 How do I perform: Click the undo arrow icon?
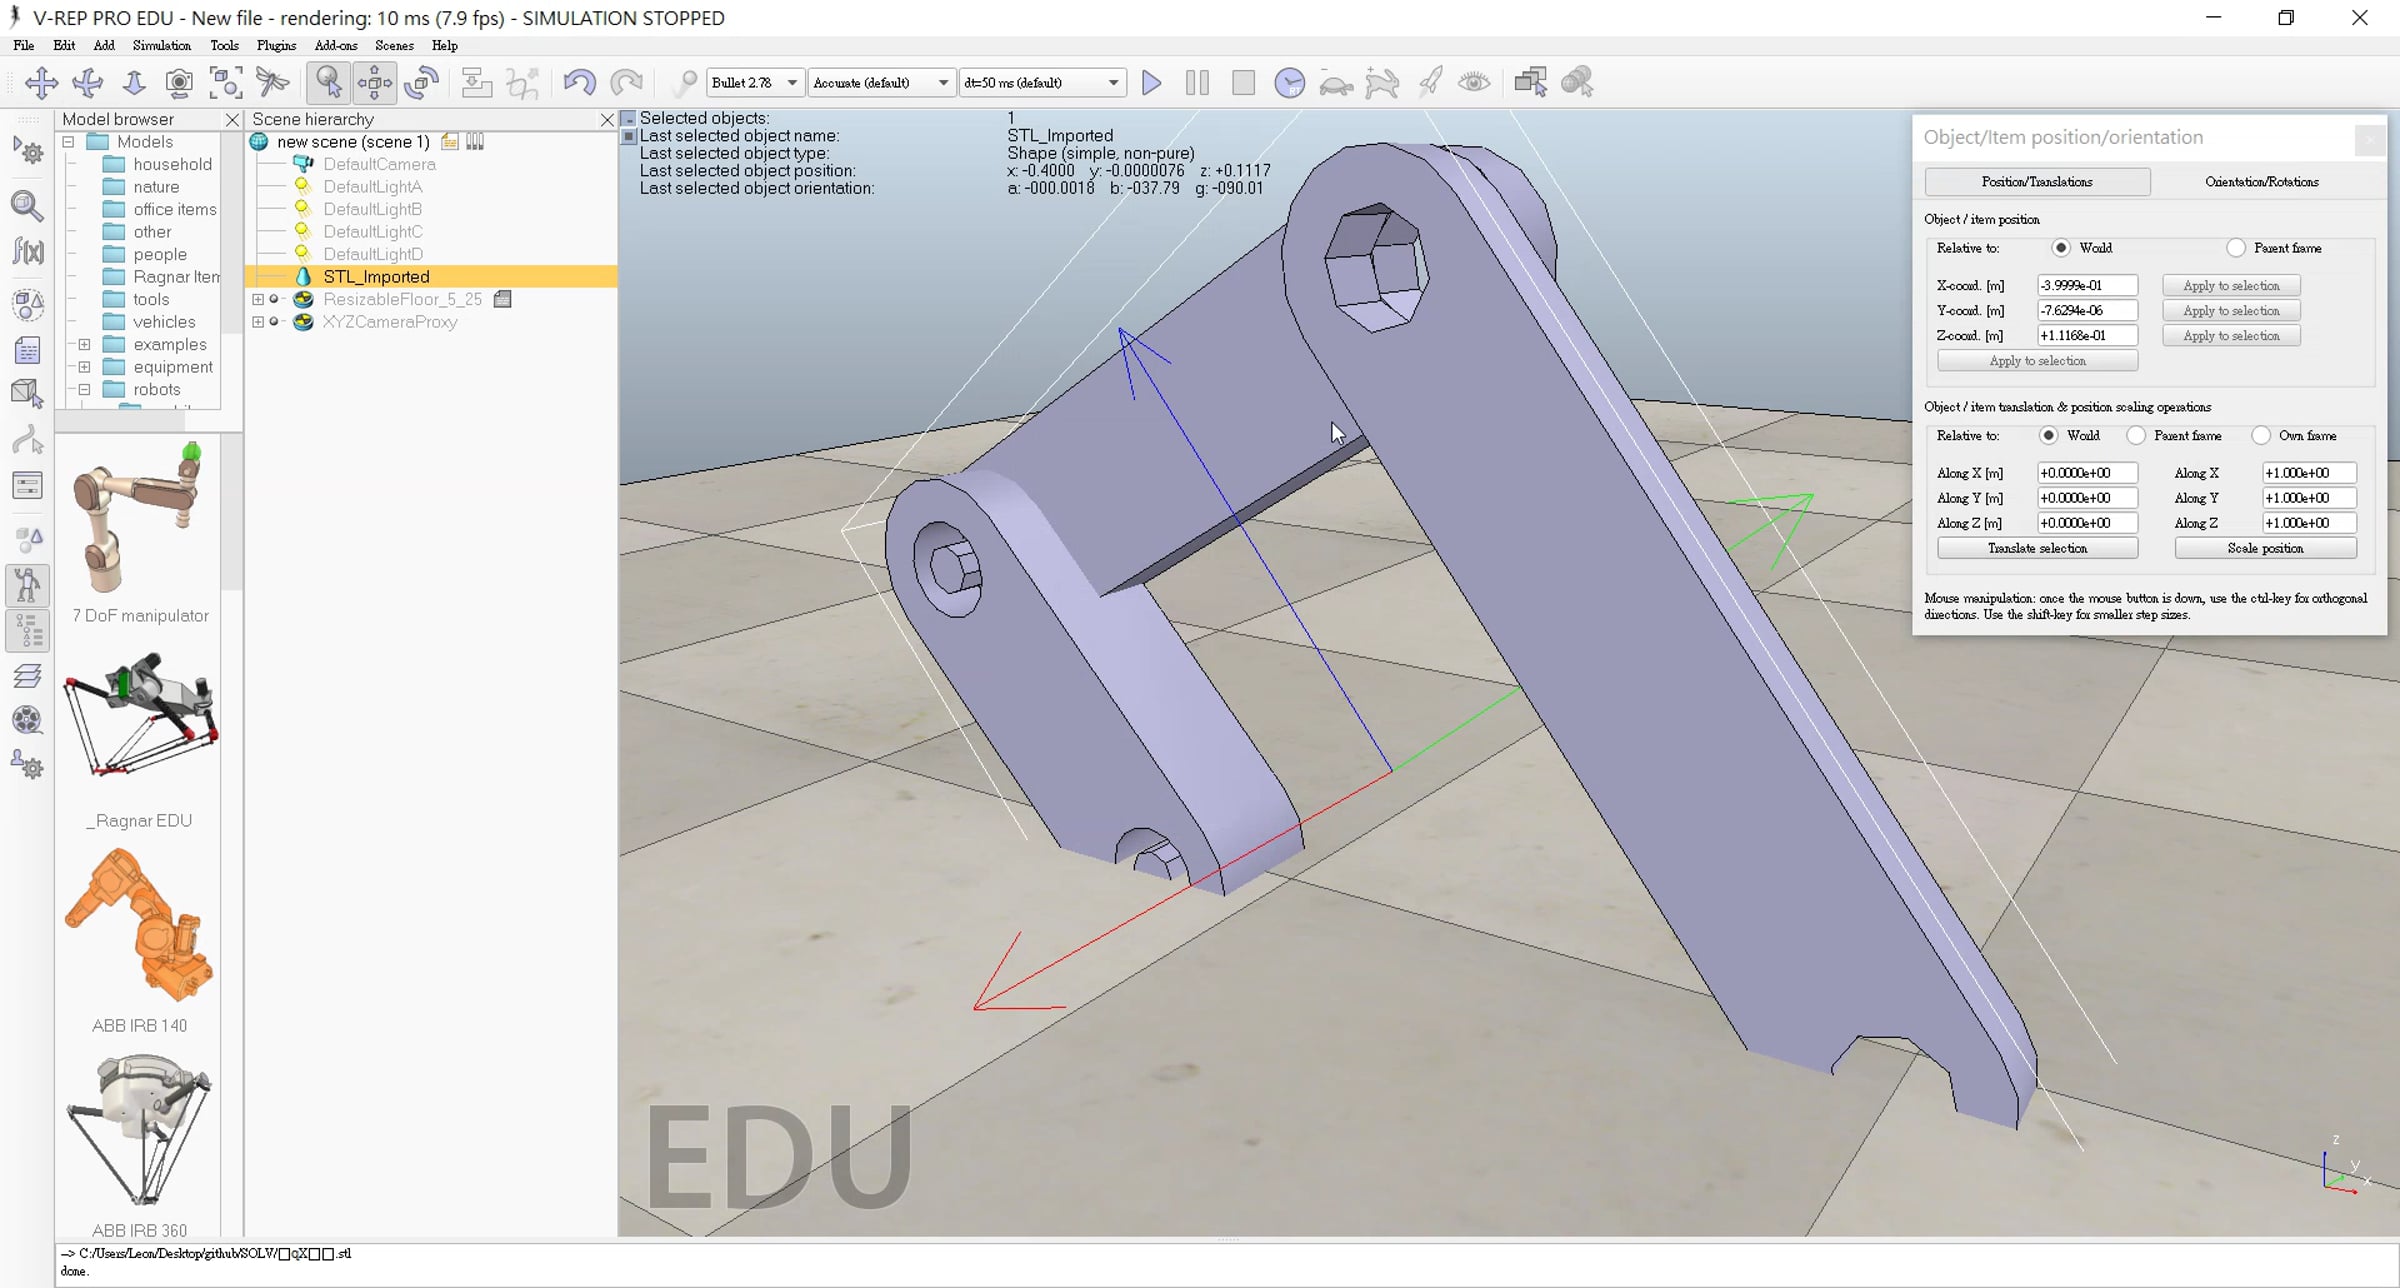click(579, 83)
